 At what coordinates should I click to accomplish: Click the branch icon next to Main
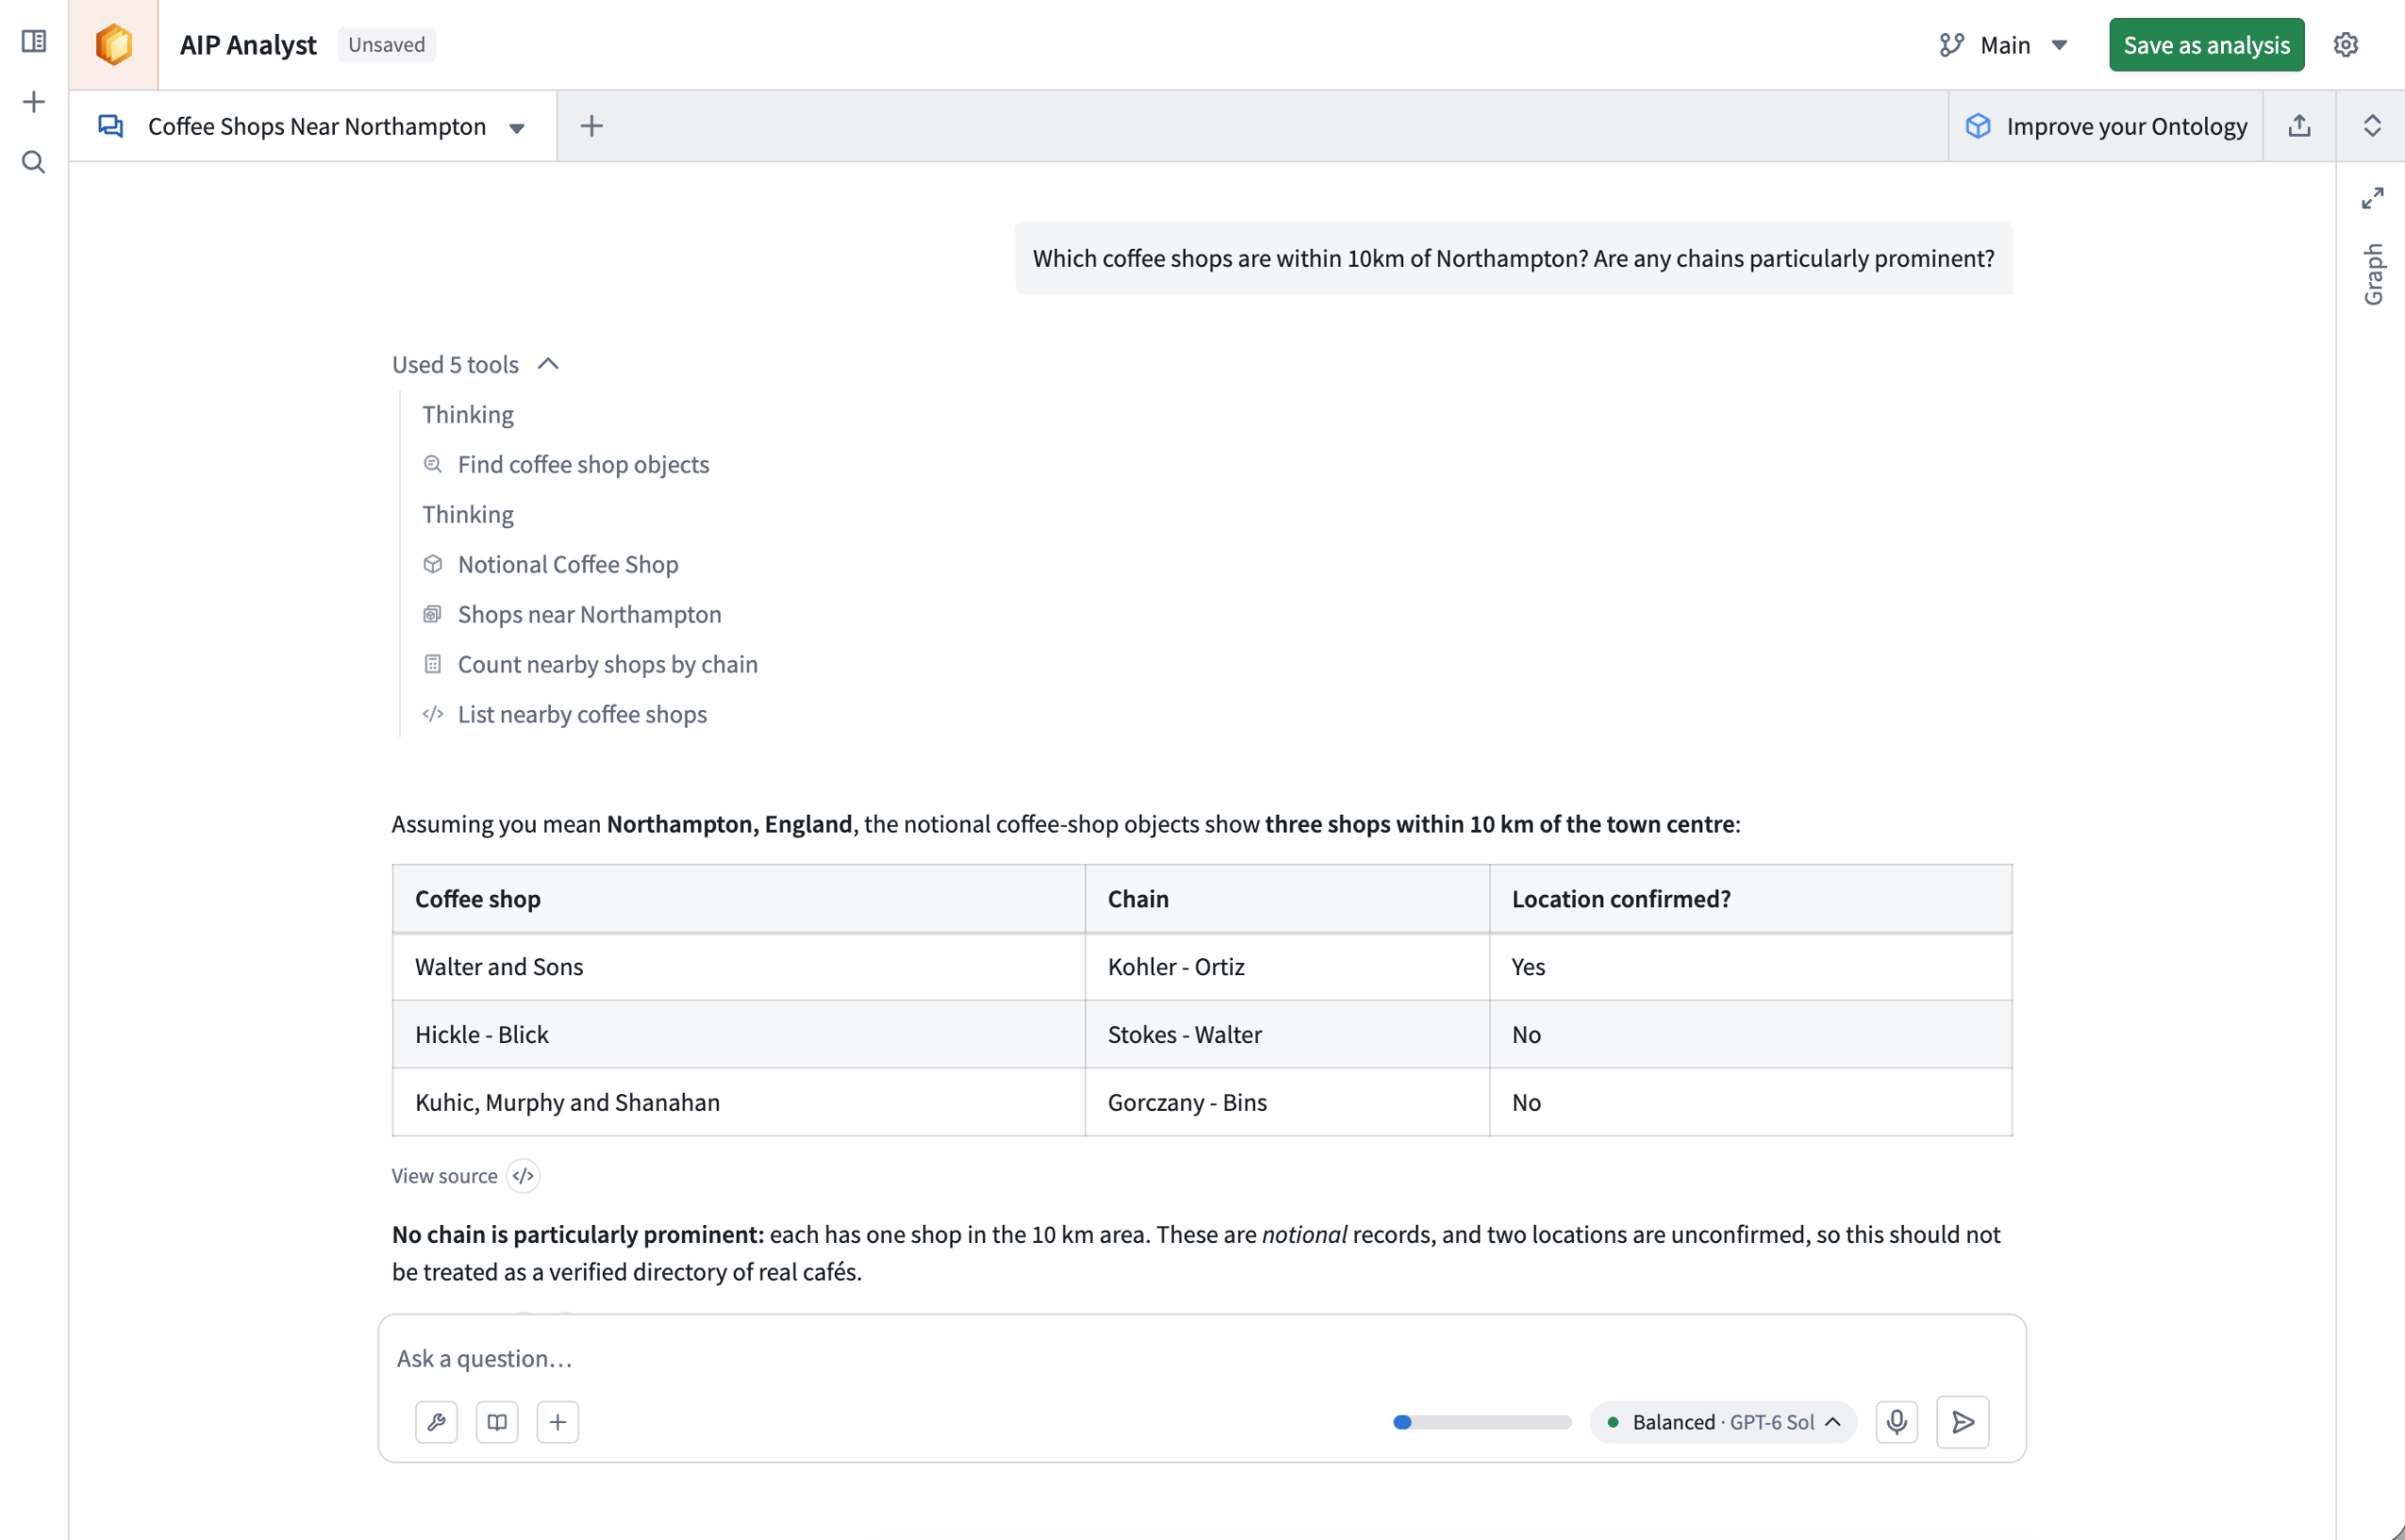point(1951,45)
